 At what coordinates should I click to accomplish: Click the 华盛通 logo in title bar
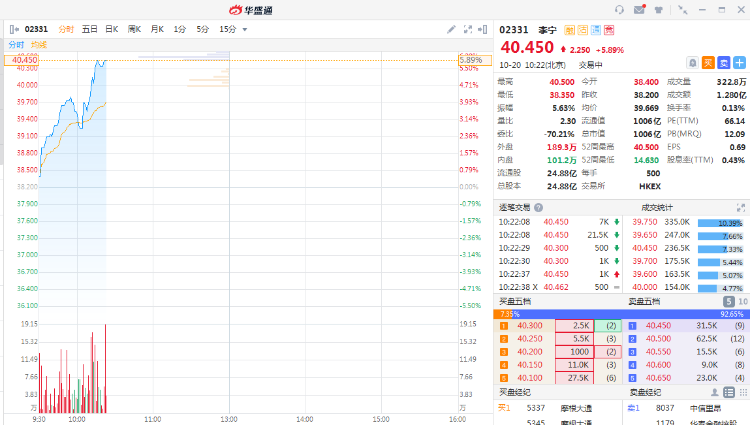point(251,10)
